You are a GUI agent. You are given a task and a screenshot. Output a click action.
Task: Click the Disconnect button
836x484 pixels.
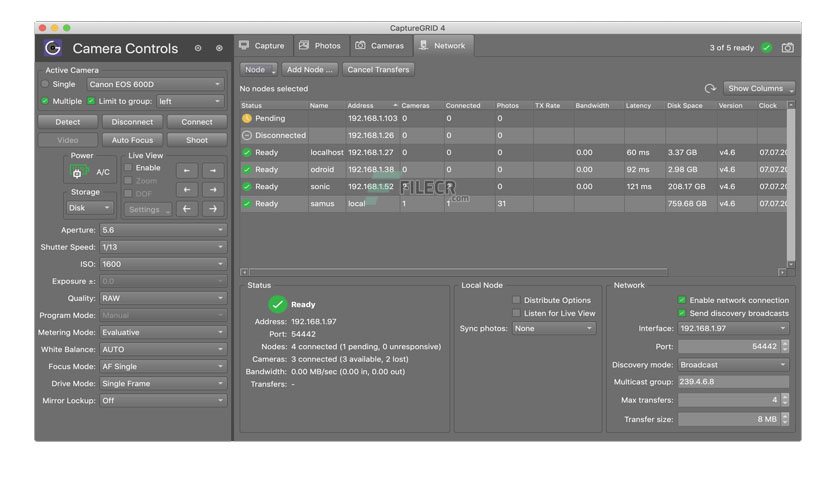[x=132, y=122]
